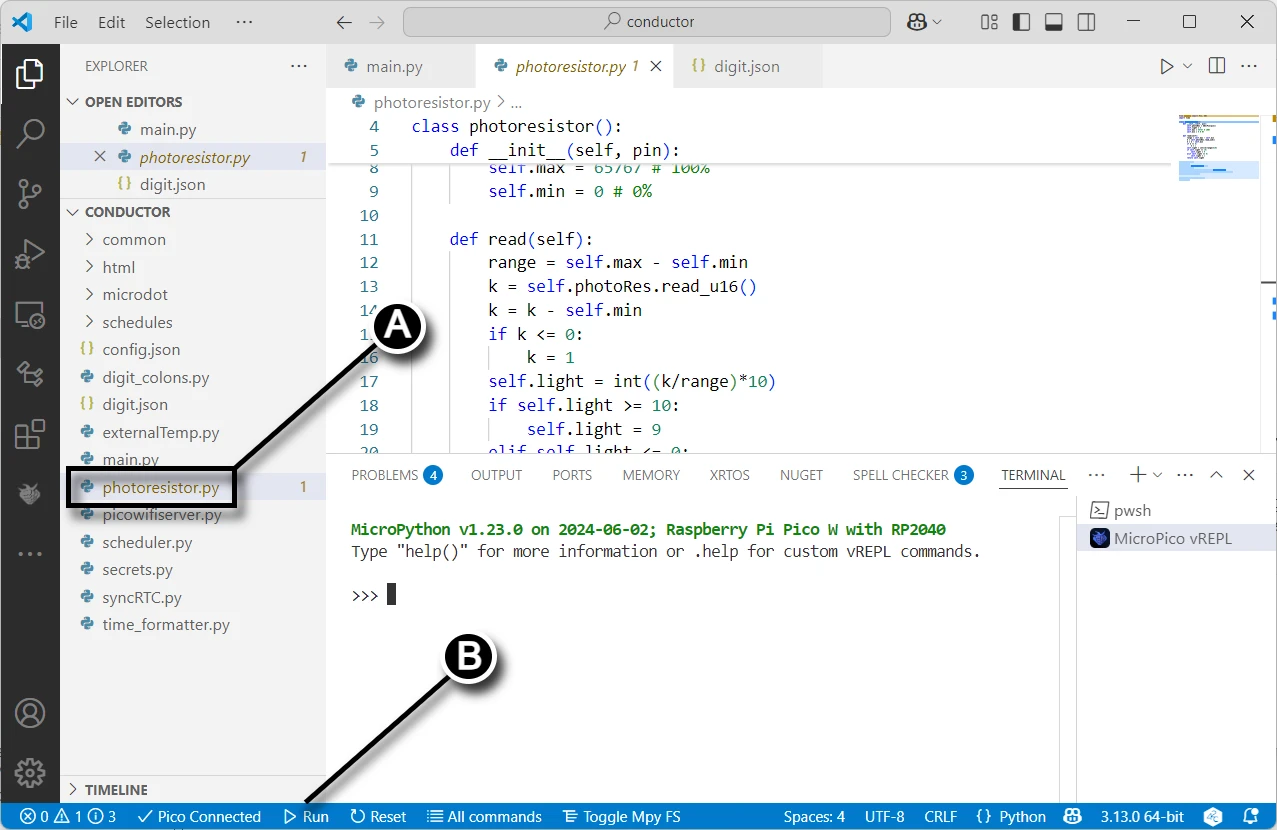Open the Edit menu

[112, 22]
